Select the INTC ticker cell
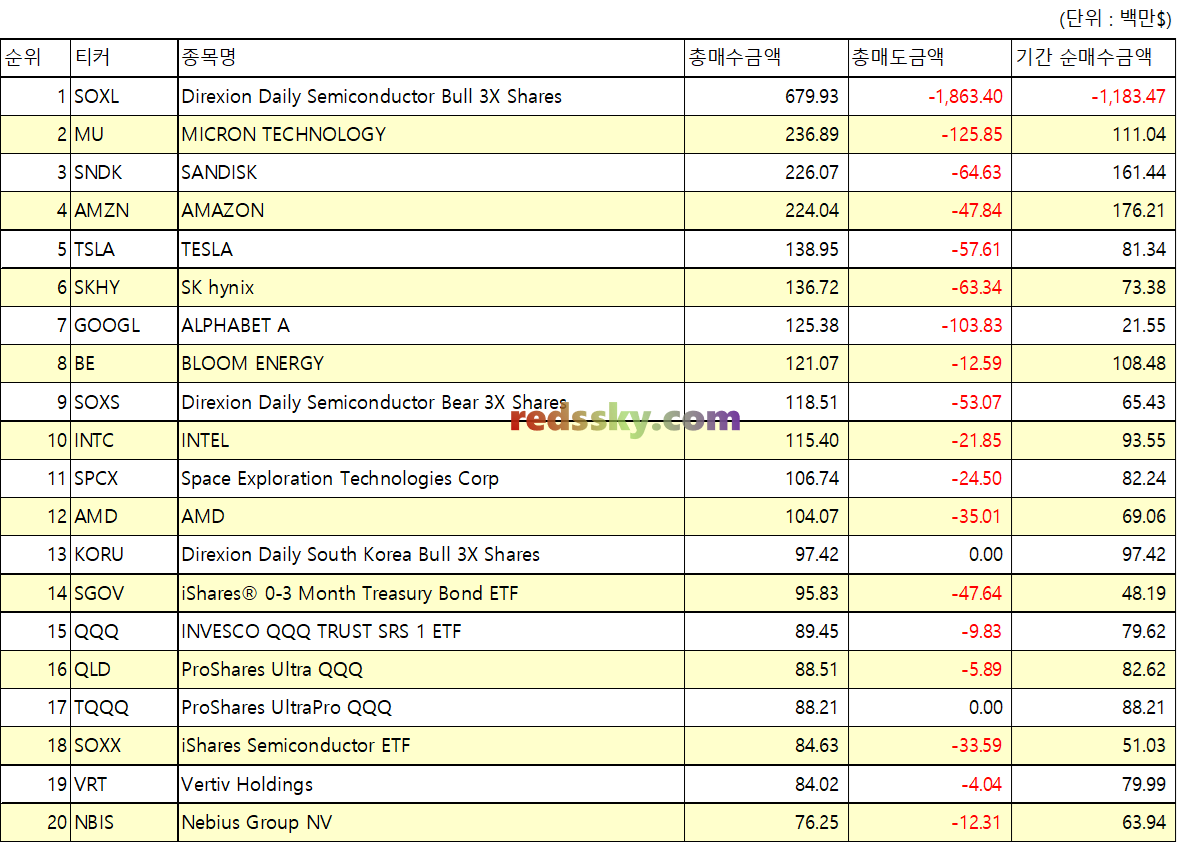Screen dimensions: 1177x843 (x=124, y=441)
